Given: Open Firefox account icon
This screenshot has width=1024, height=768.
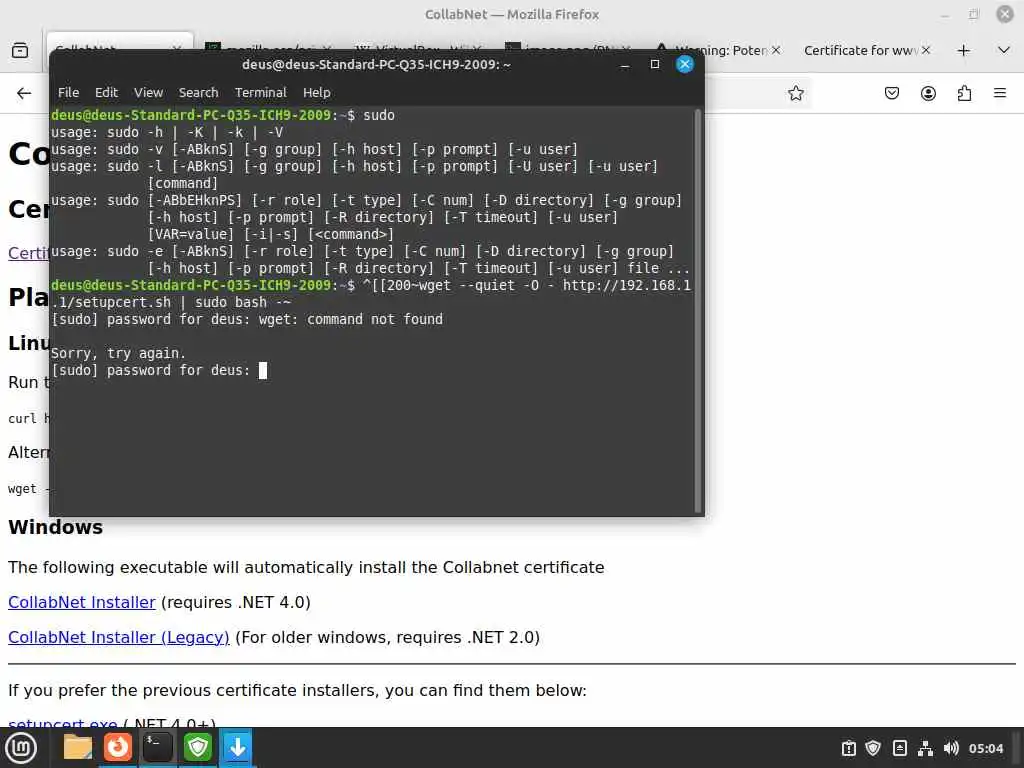Looking at the screenshot, I should pos(928,93).
